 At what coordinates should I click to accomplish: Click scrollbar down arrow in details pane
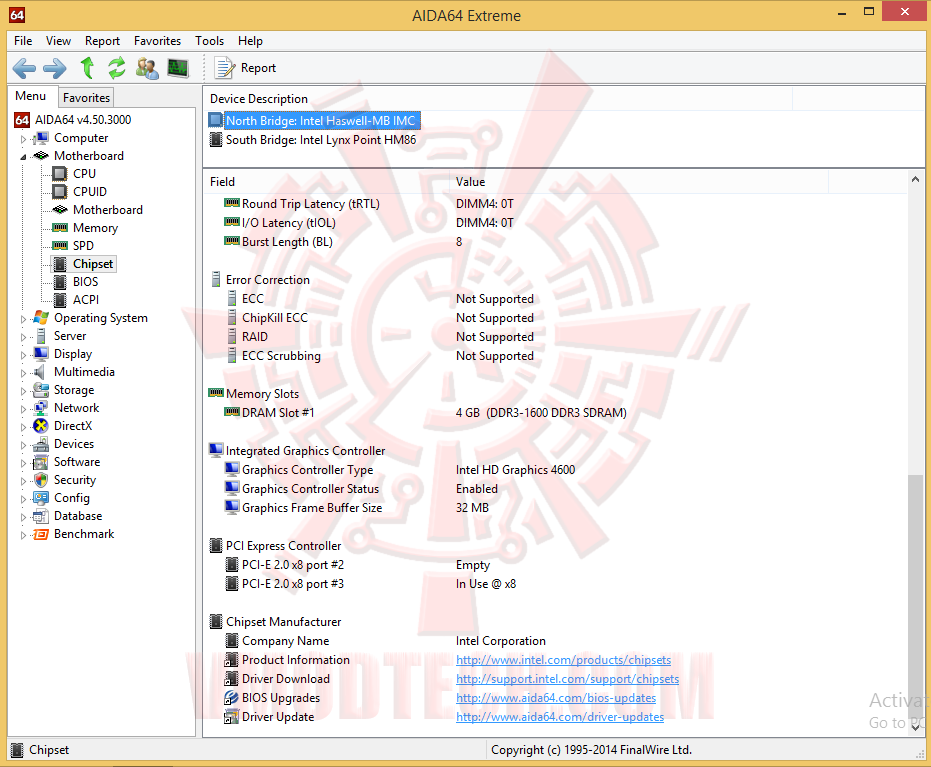(x=915, y=728)
